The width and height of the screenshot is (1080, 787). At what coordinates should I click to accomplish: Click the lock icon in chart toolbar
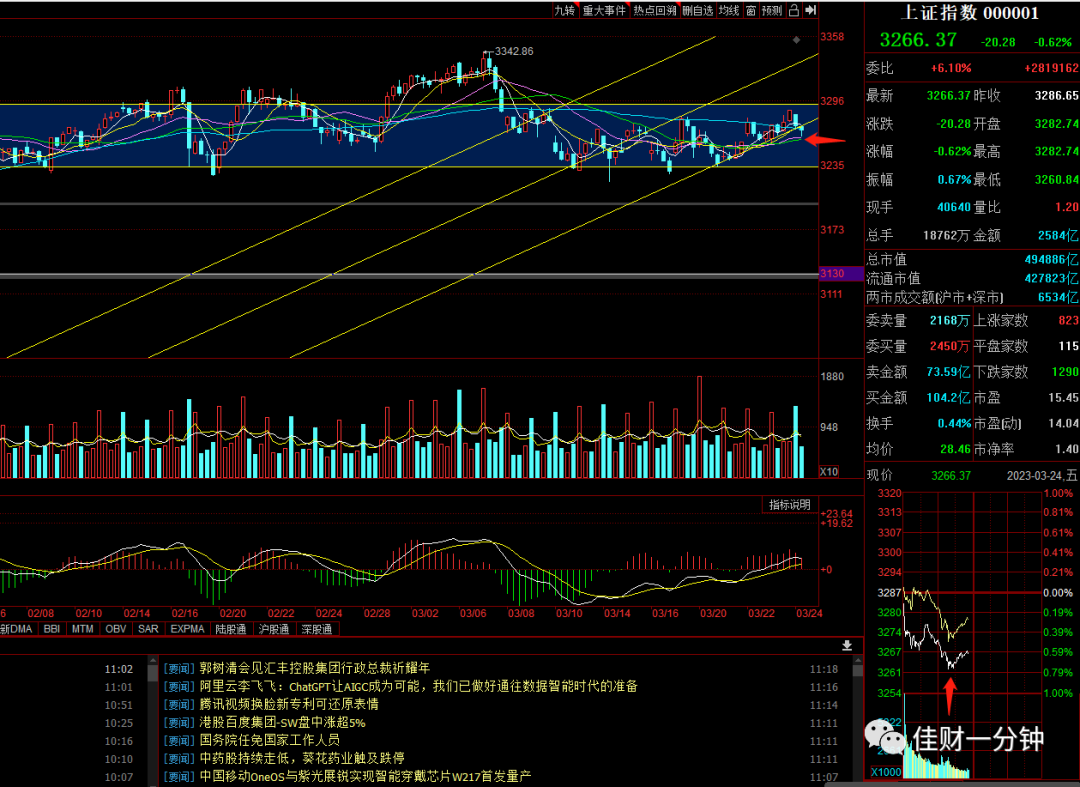tap(793, 10)
